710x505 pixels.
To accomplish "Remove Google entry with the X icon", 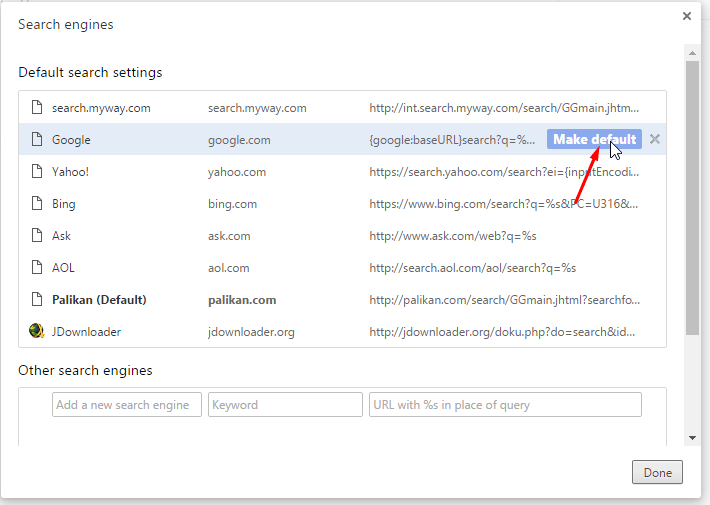I will click(x=655, y=139).
